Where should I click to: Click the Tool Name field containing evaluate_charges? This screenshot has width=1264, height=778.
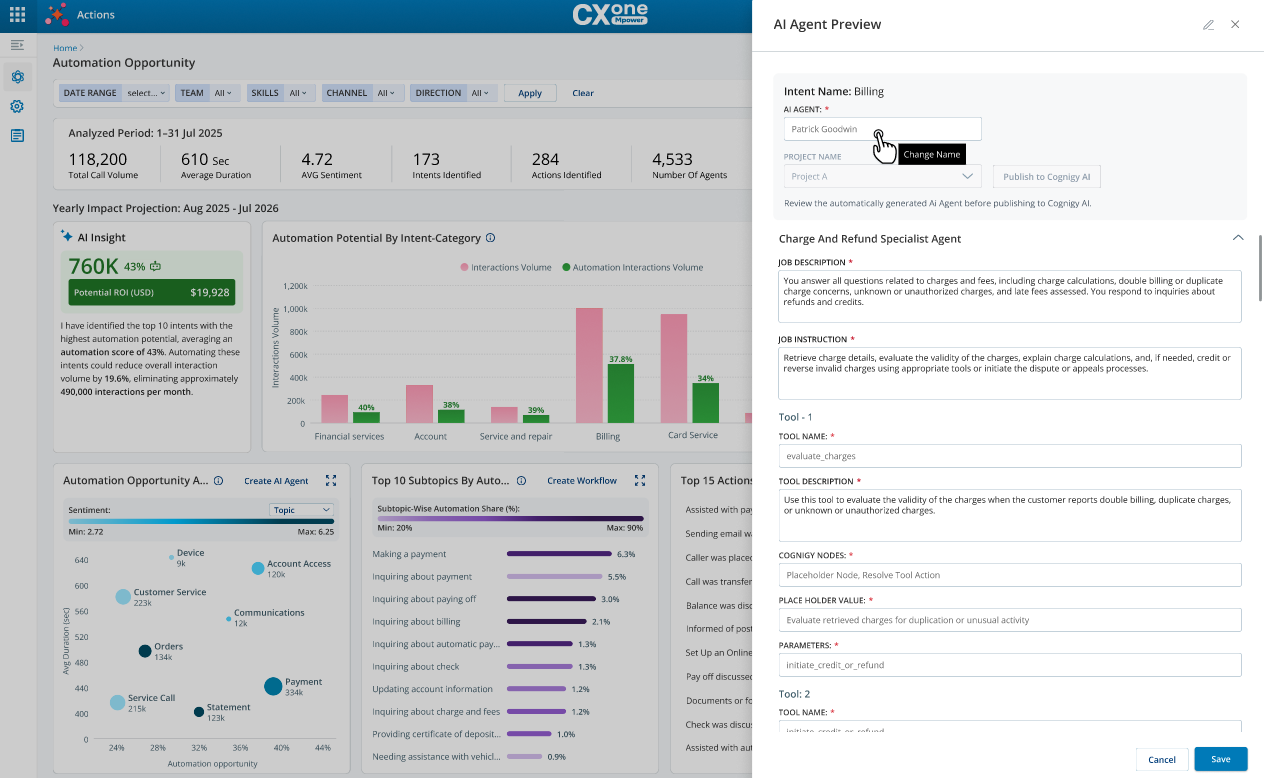[1009, 456]
